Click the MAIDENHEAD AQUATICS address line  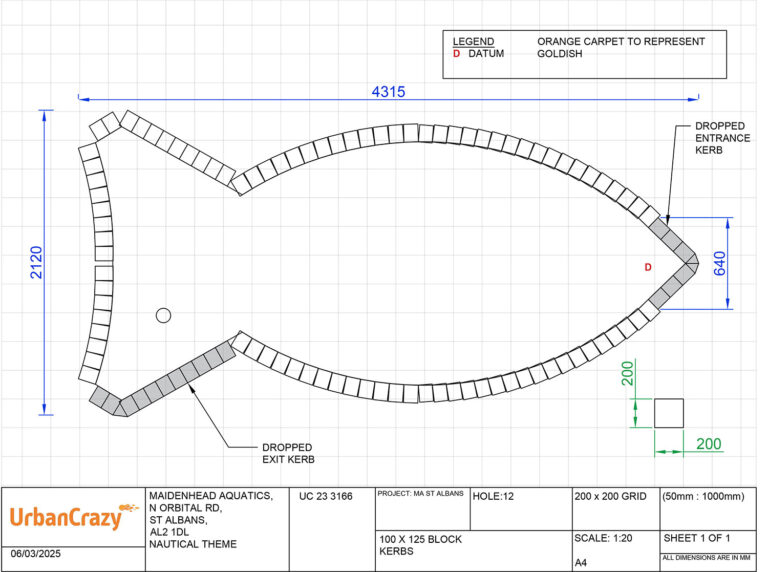(x=211, y=496)
